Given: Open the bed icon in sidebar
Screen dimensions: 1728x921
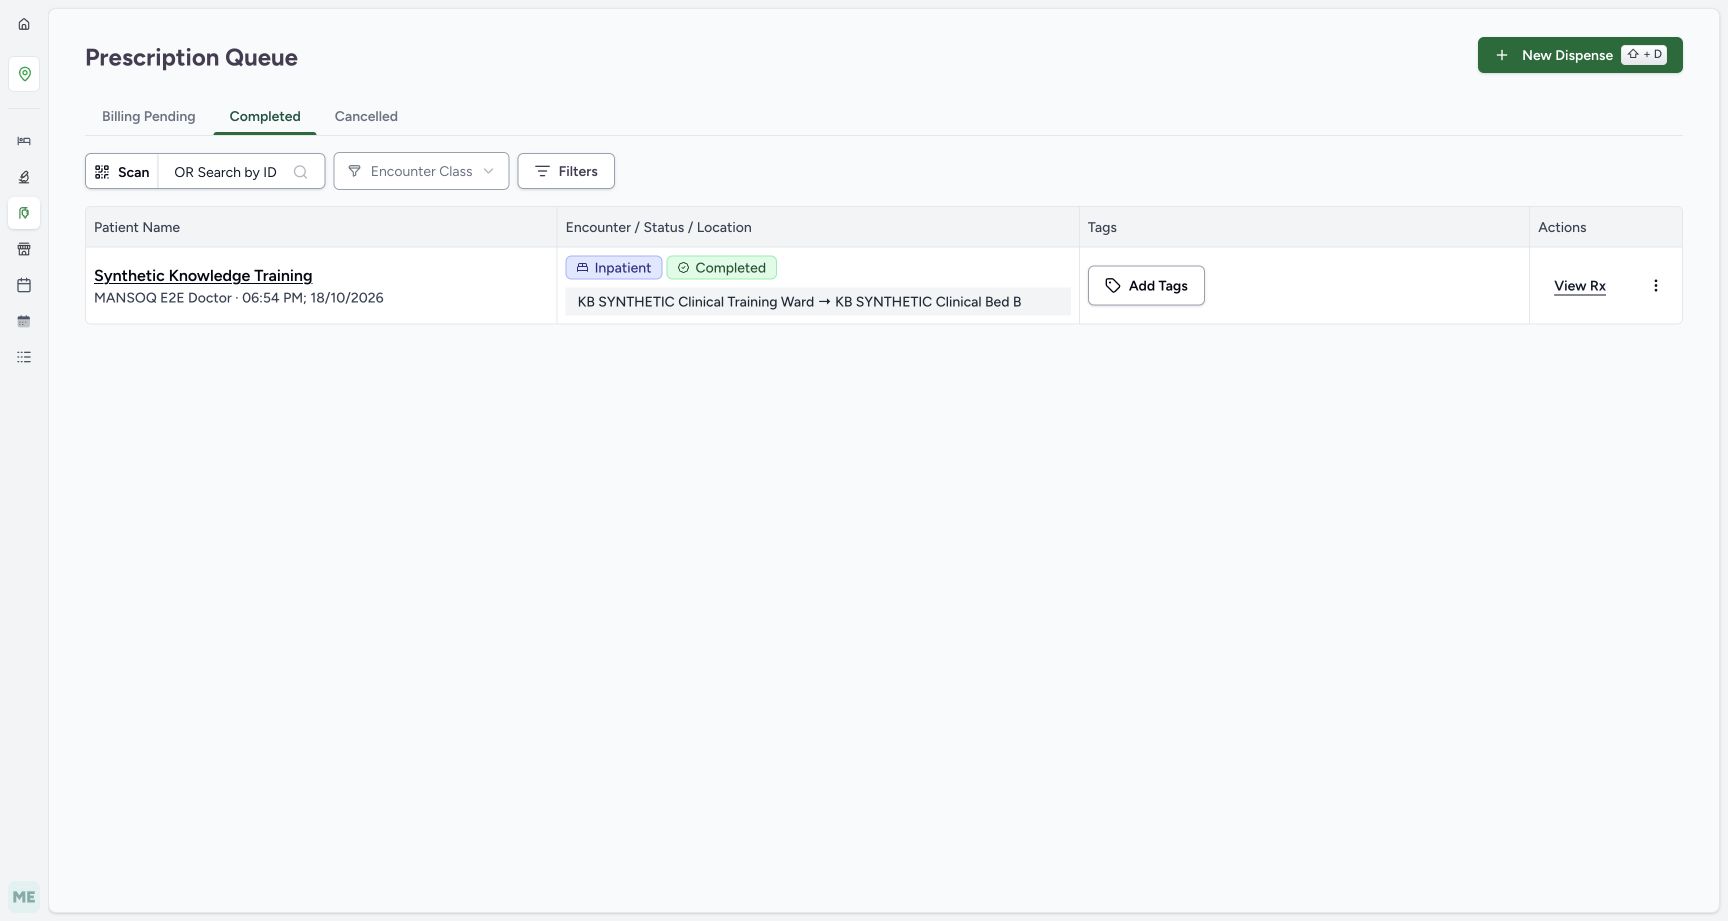Looking at the screenshot, I should (24, 141).
